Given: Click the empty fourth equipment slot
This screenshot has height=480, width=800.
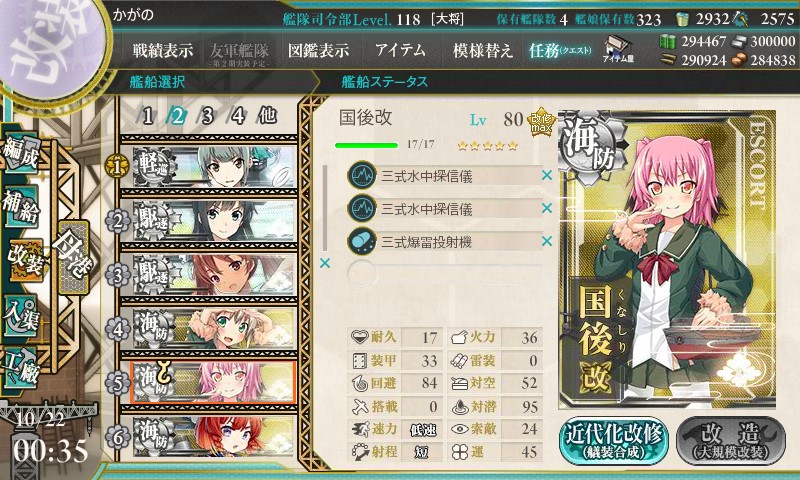Looking at the screenshot, I should pos(444,274).
